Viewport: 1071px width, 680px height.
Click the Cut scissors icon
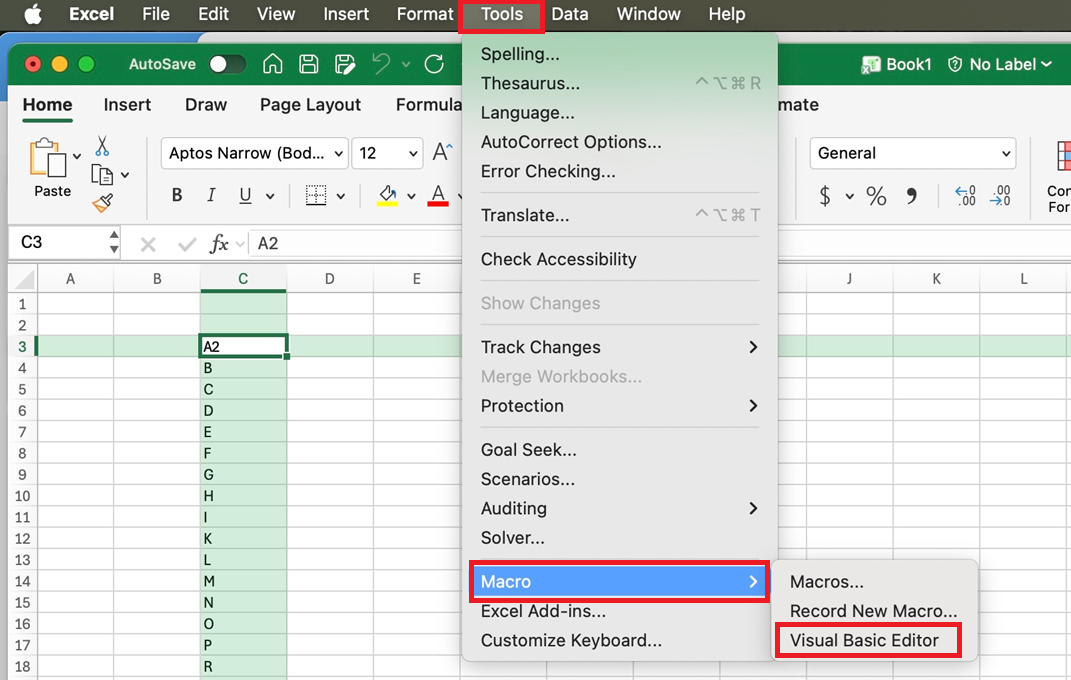pos(102,145)
